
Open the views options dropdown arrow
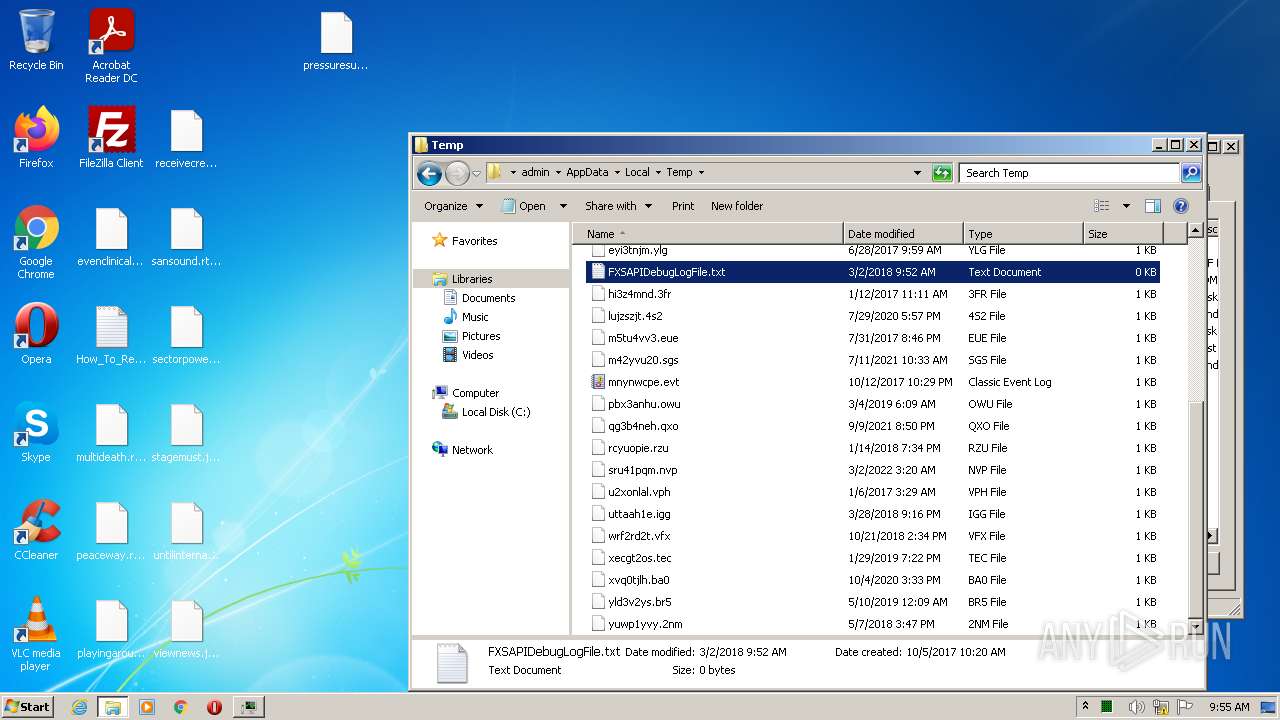[1126, 206]
